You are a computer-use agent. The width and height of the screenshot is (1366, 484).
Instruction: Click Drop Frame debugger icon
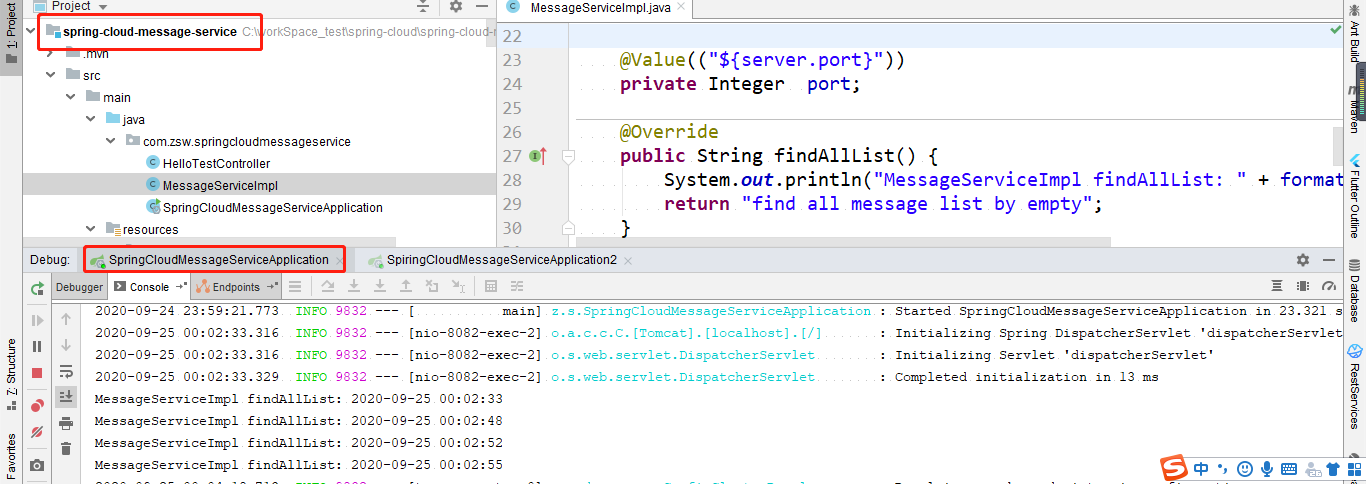coord(432,287)
